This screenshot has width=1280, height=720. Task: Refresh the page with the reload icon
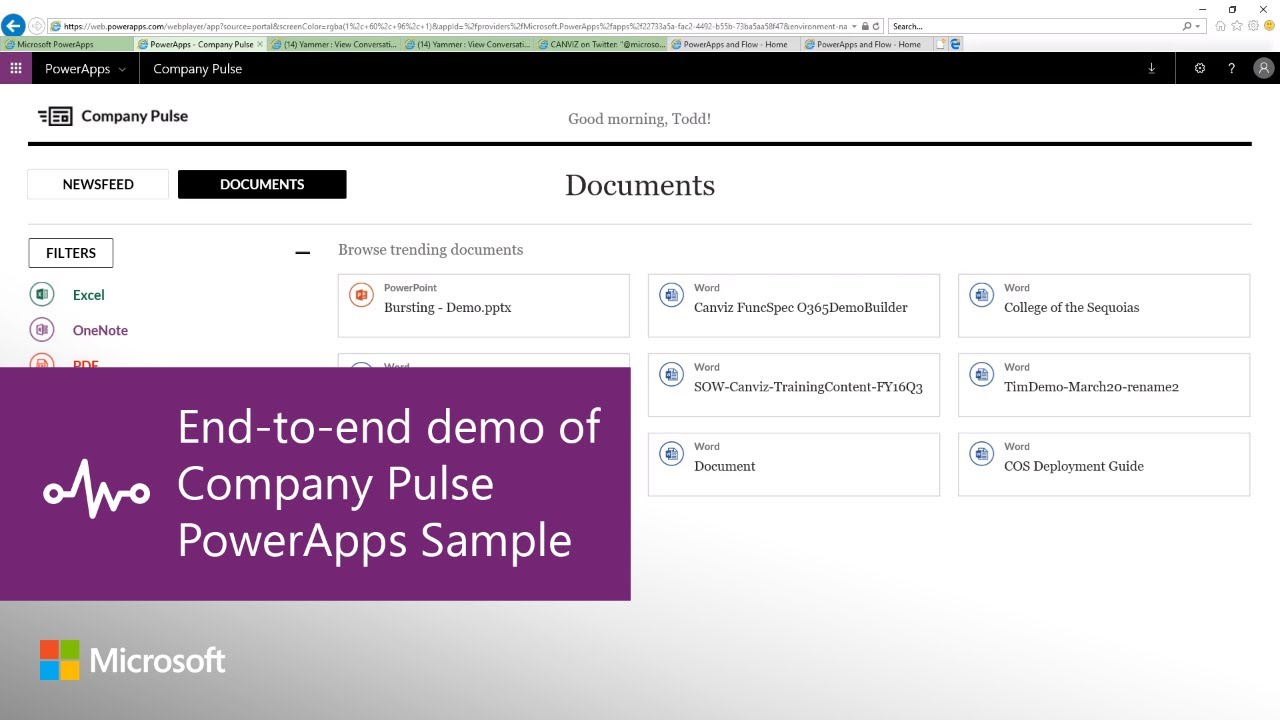point(877,26)
